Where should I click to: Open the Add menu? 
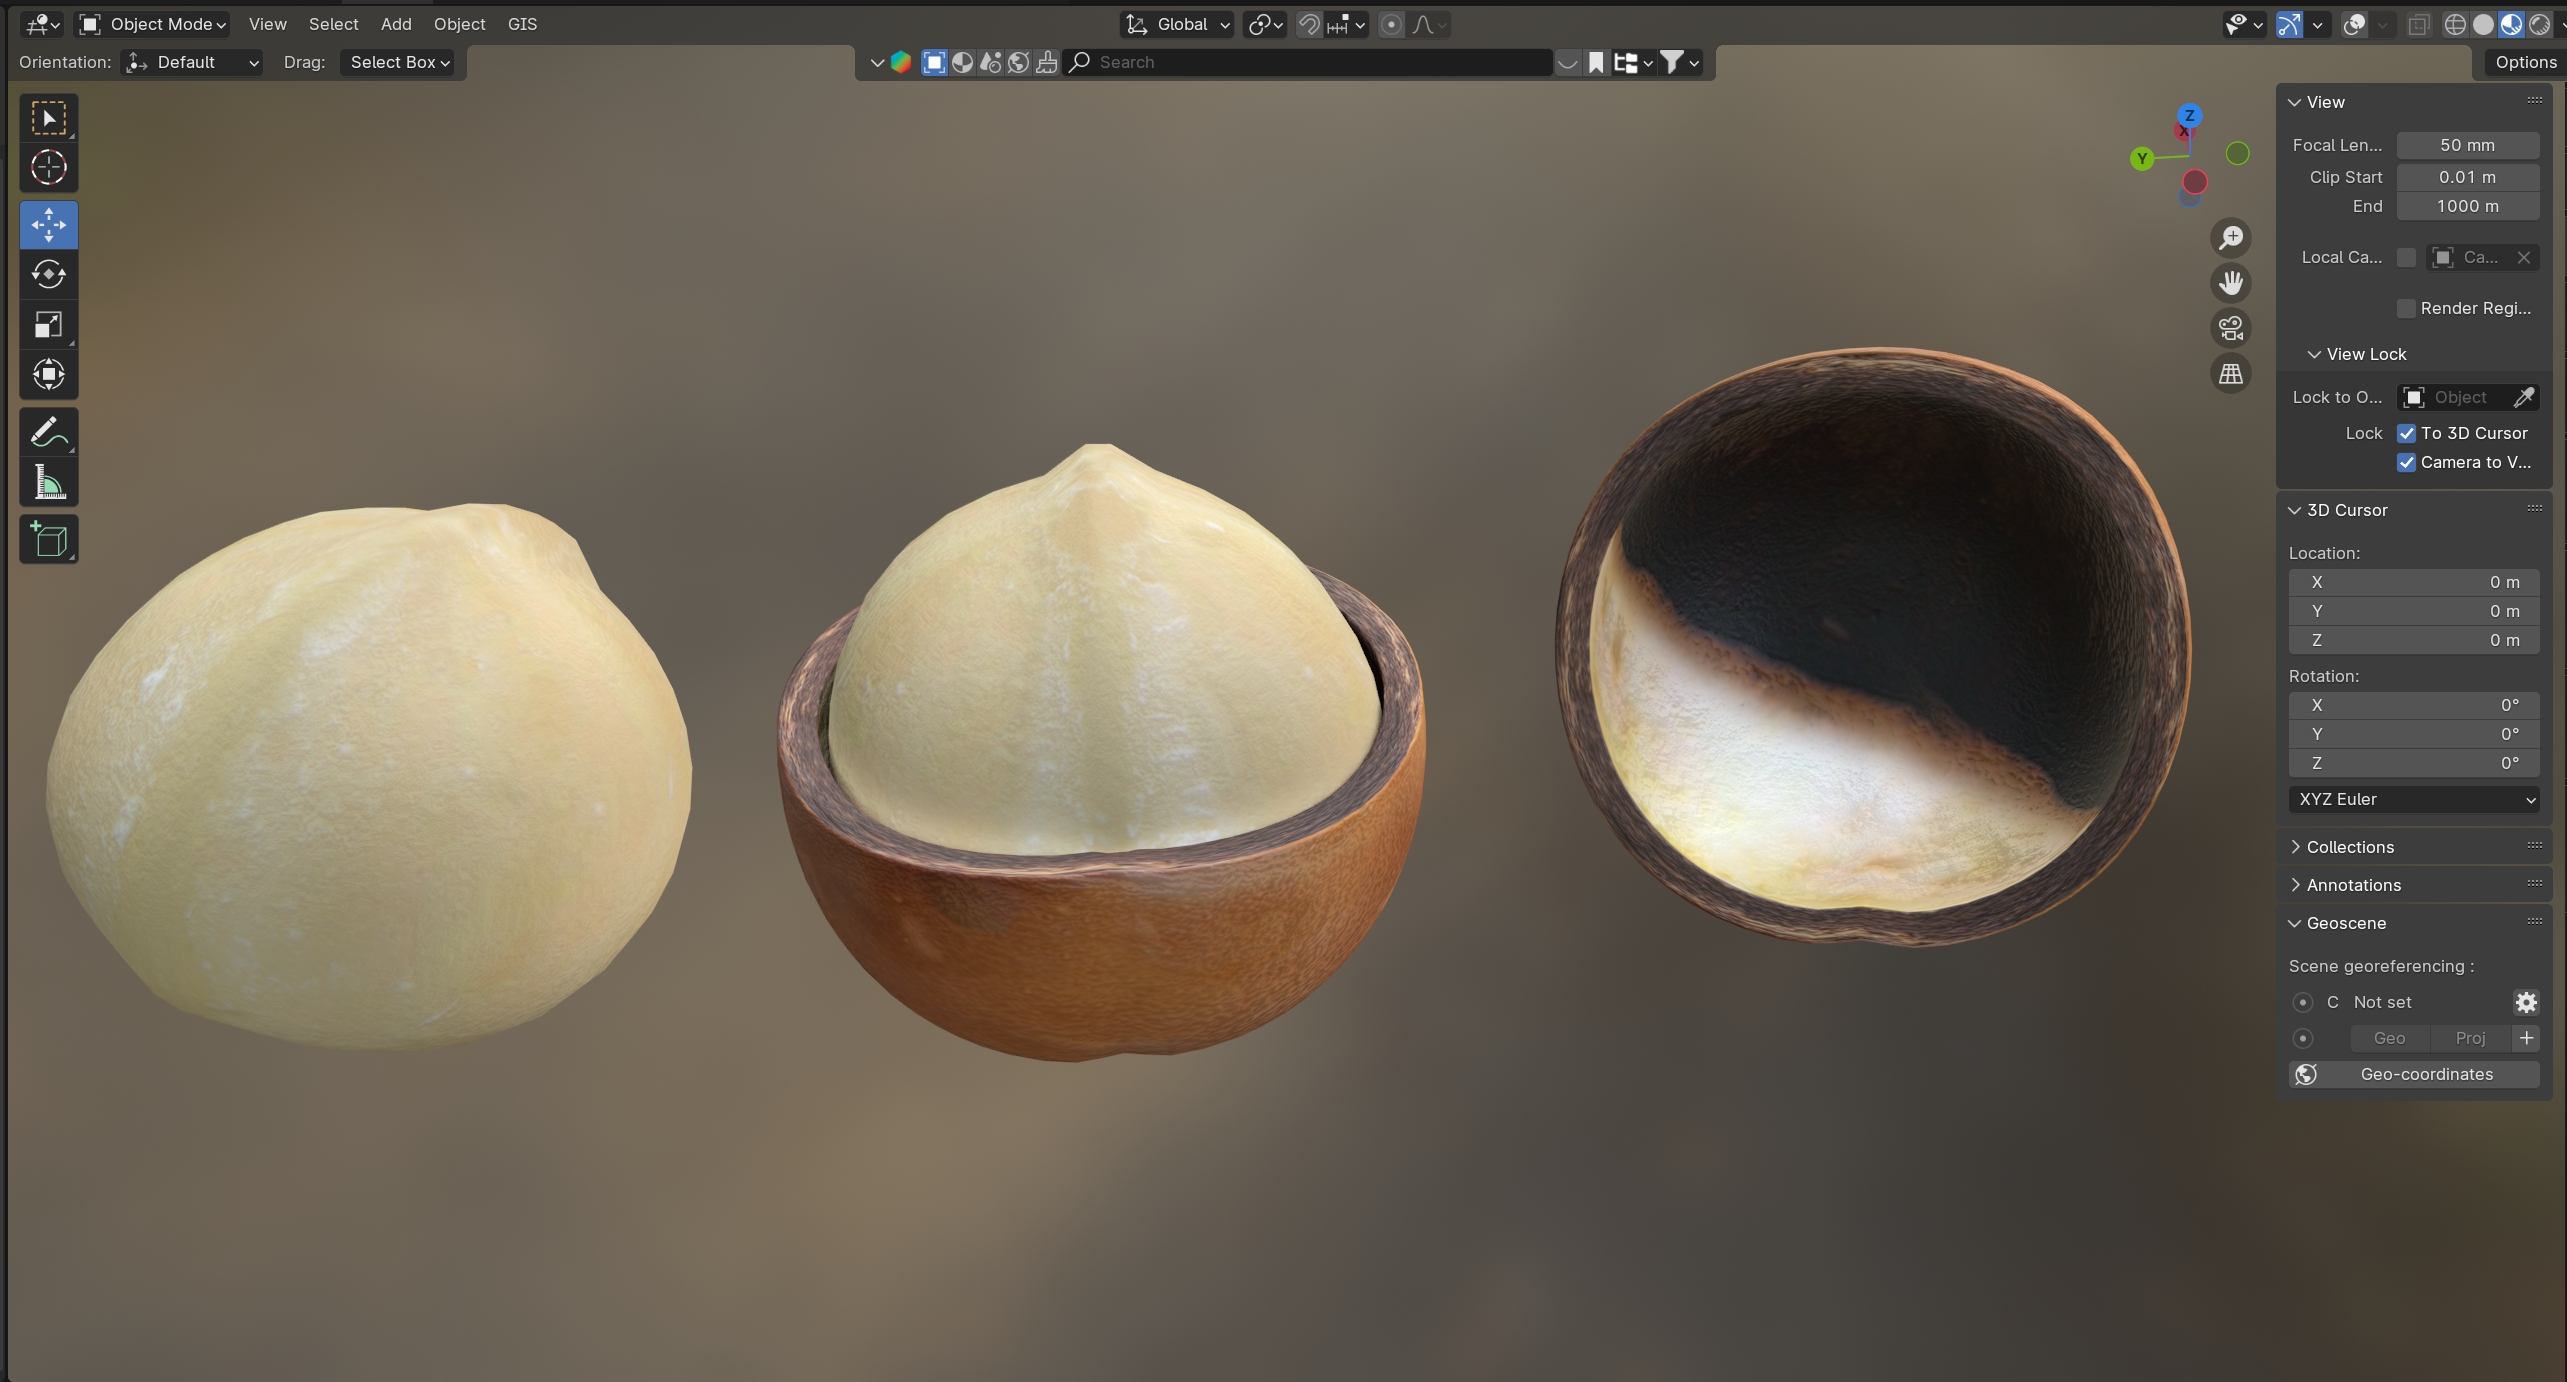pyautogui.click(x=395, y=24)
